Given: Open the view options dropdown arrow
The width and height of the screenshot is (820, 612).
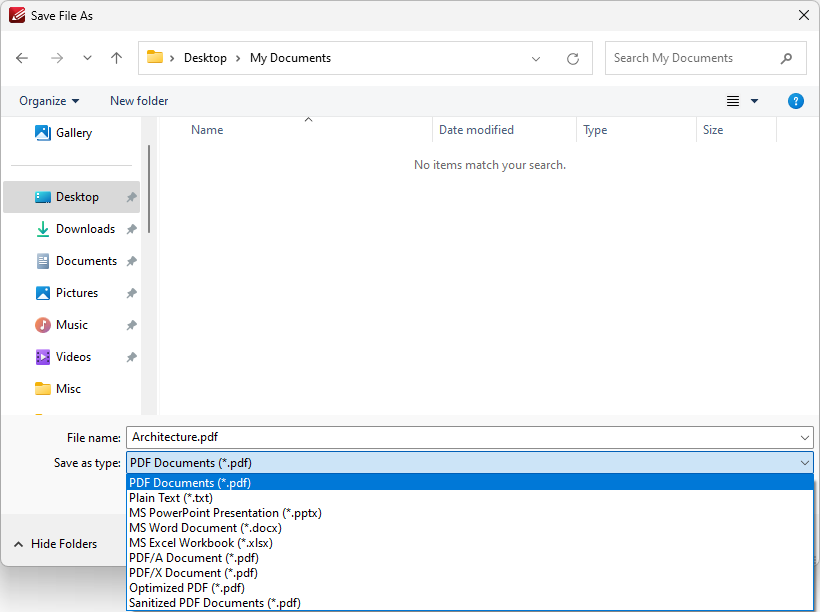Looking at the screenshot, I should coord(754,101).
